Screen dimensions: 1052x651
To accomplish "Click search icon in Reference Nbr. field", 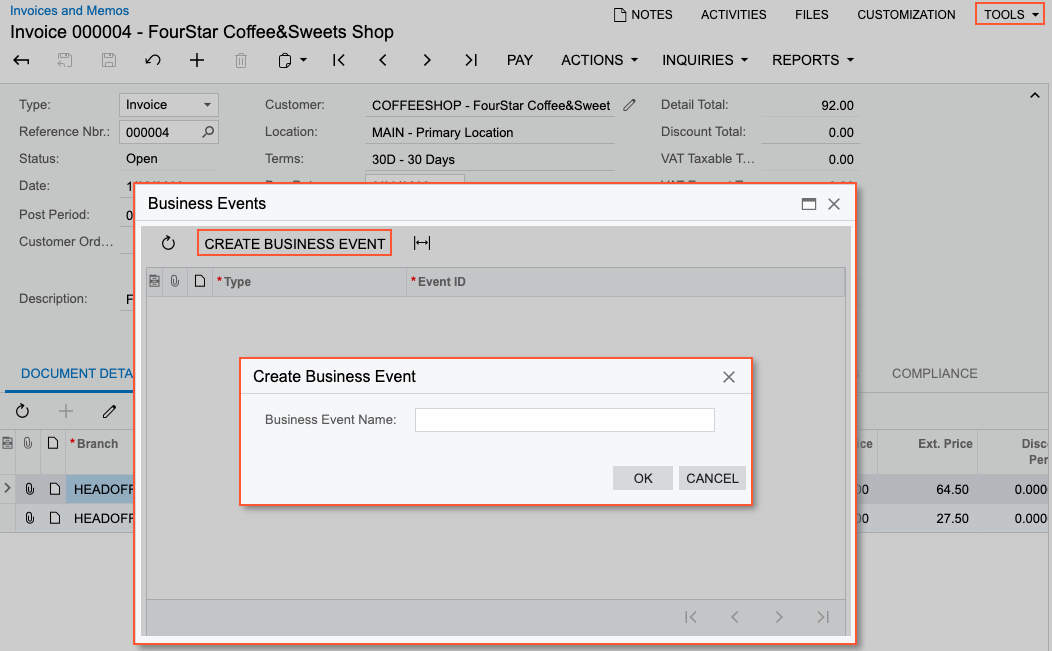I will 208,132.
